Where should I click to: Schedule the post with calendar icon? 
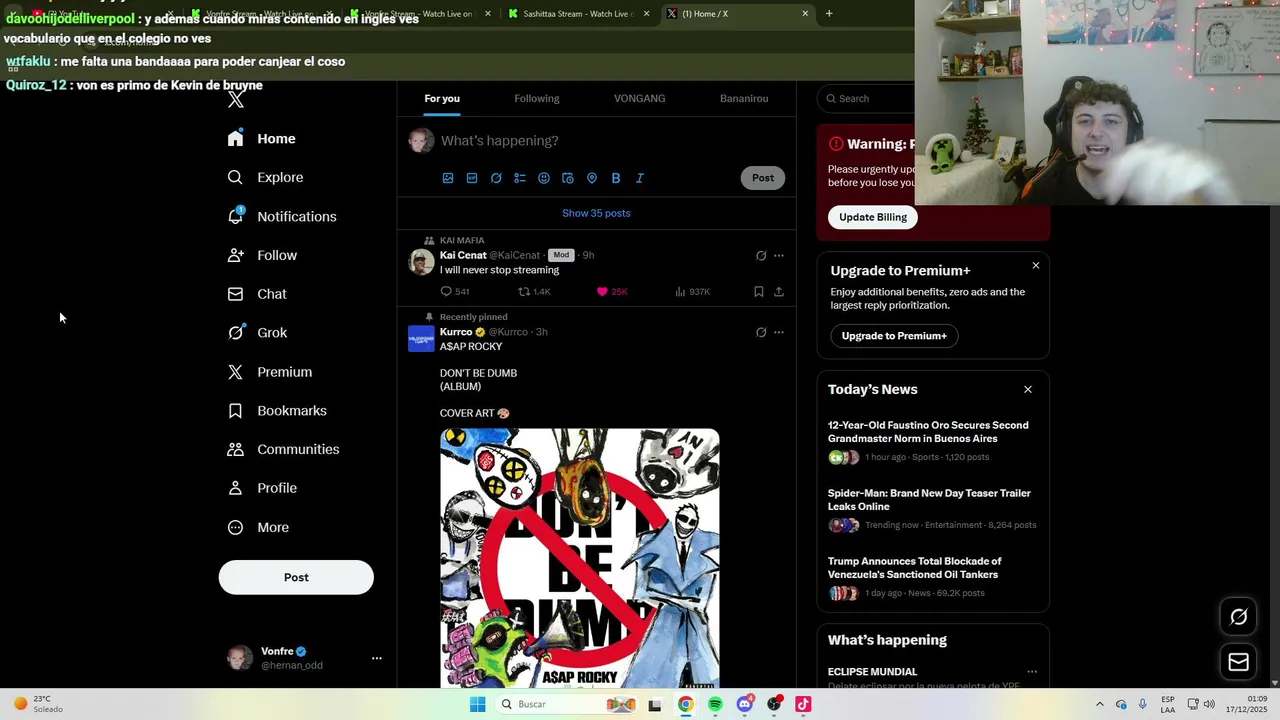(568, 178)
